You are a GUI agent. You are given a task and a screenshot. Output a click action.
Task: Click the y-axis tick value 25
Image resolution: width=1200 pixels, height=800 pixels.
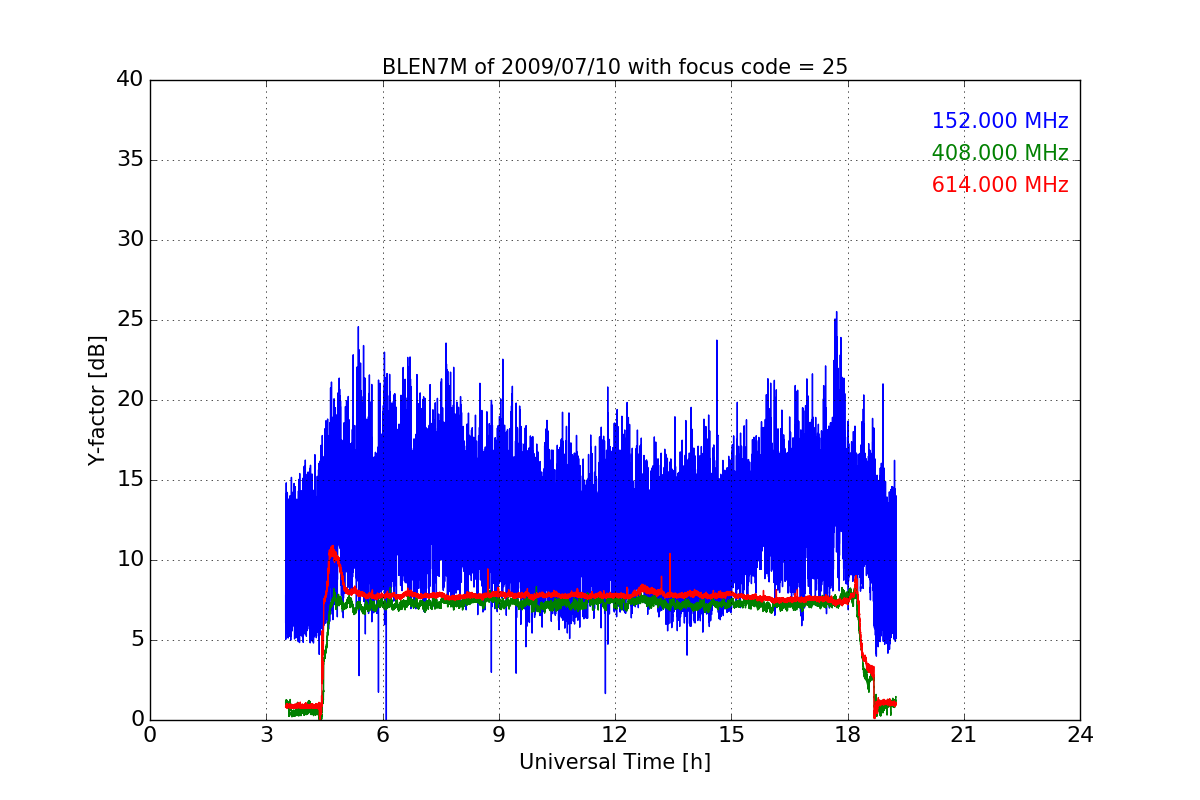[130, 320]
